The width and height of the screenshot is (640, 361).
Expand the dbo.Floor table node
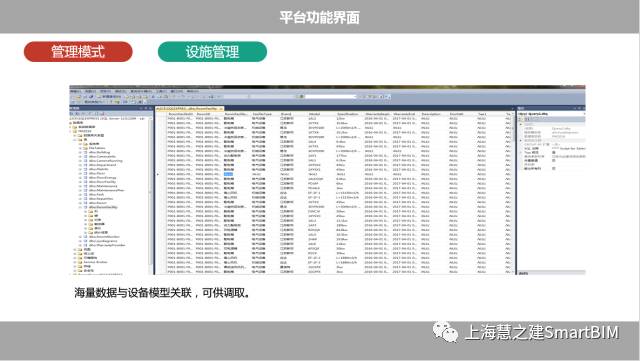click(80, 174)
